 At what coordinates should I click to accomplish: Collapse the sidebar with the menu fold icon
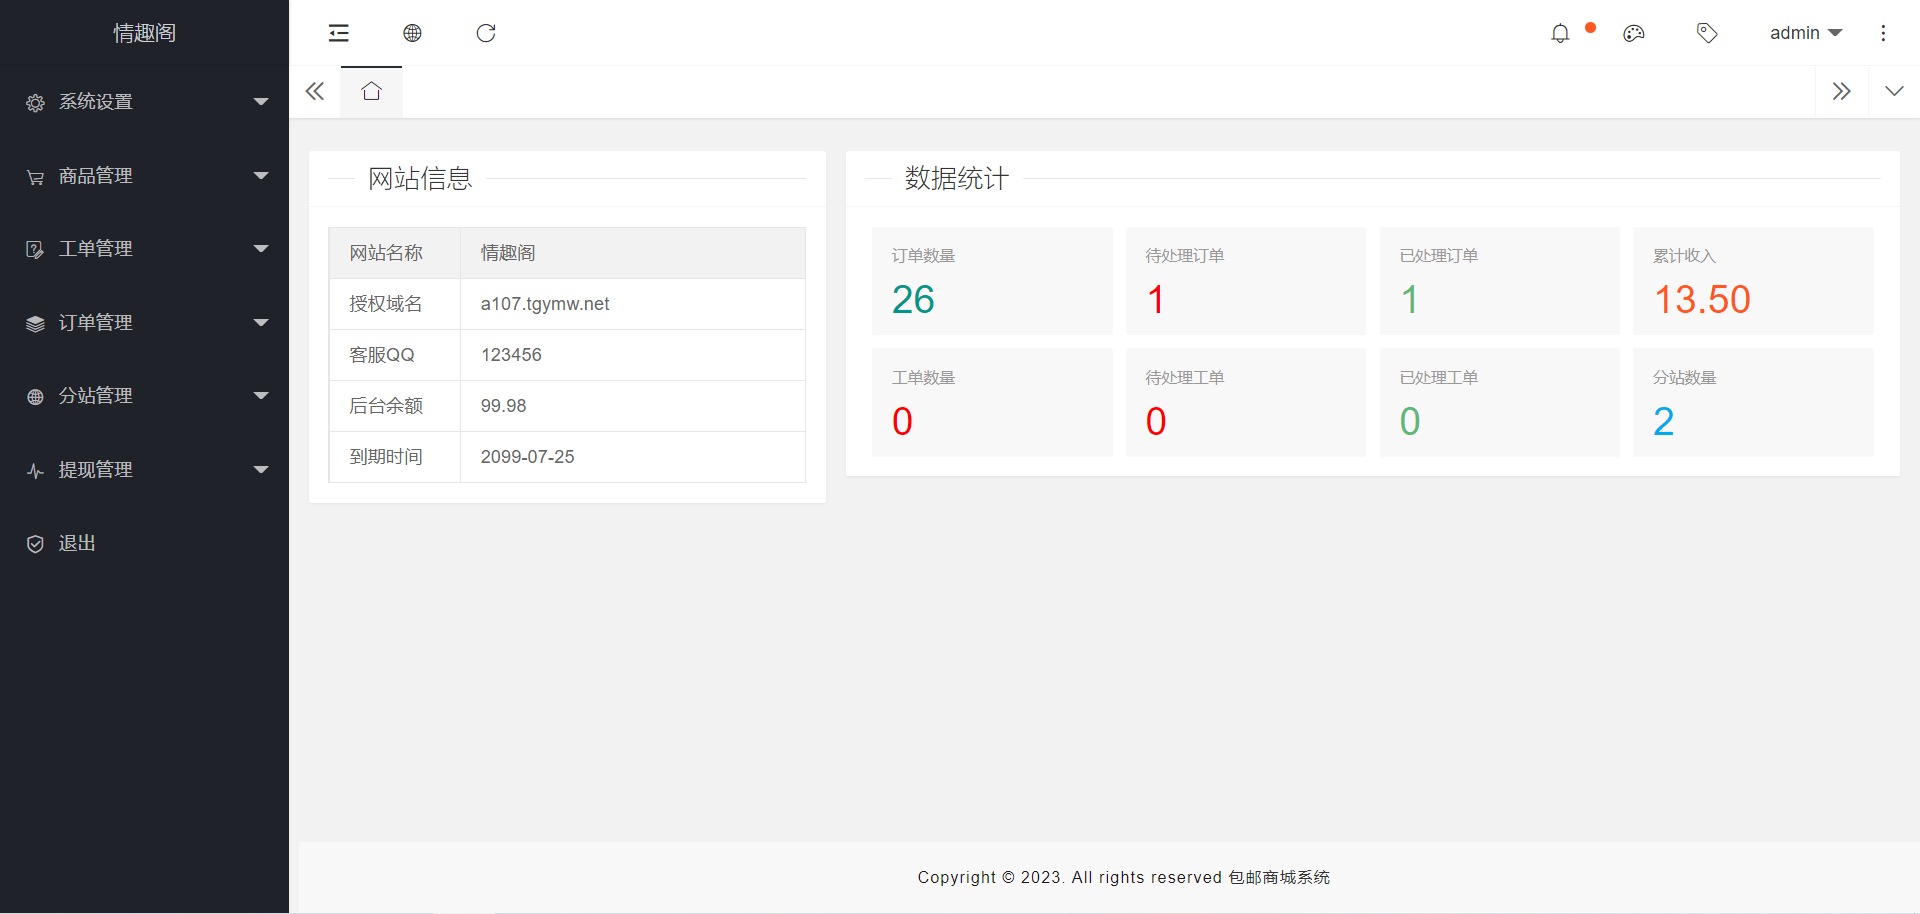[x=339, y=33]
